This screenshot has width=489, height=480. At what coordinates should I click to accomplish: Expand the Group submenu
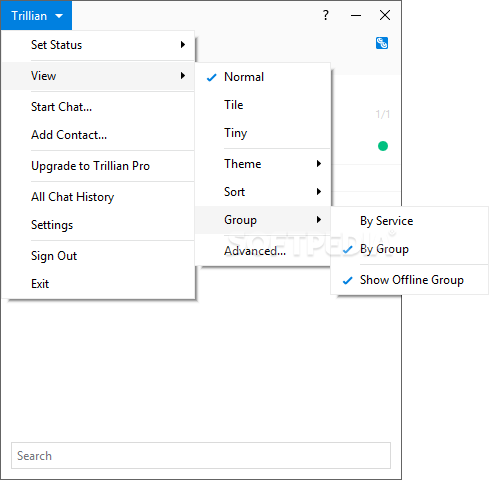pyautogui.click(x=263, y=220)
